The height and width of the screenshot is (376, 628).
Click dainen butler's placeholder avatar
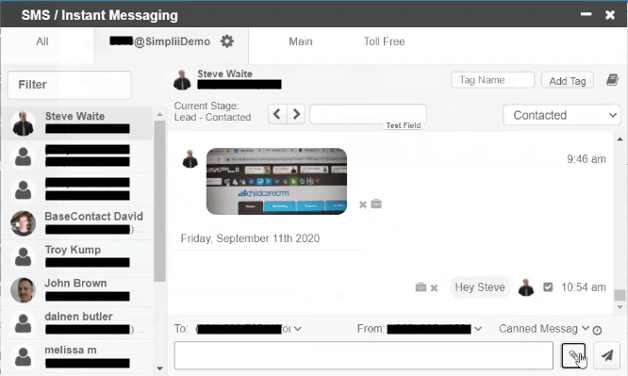(23, 323)
